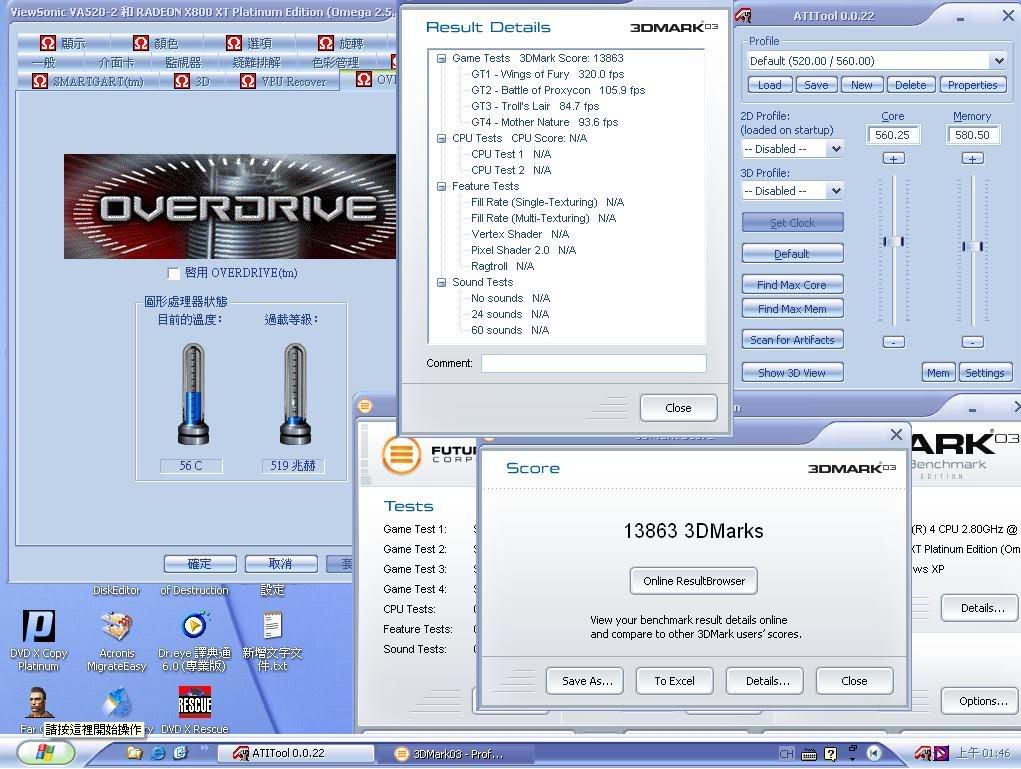Viewport: 1021px width, 769px height.
Task: Click Close in Result Details dialog
Action: point(678,408)
